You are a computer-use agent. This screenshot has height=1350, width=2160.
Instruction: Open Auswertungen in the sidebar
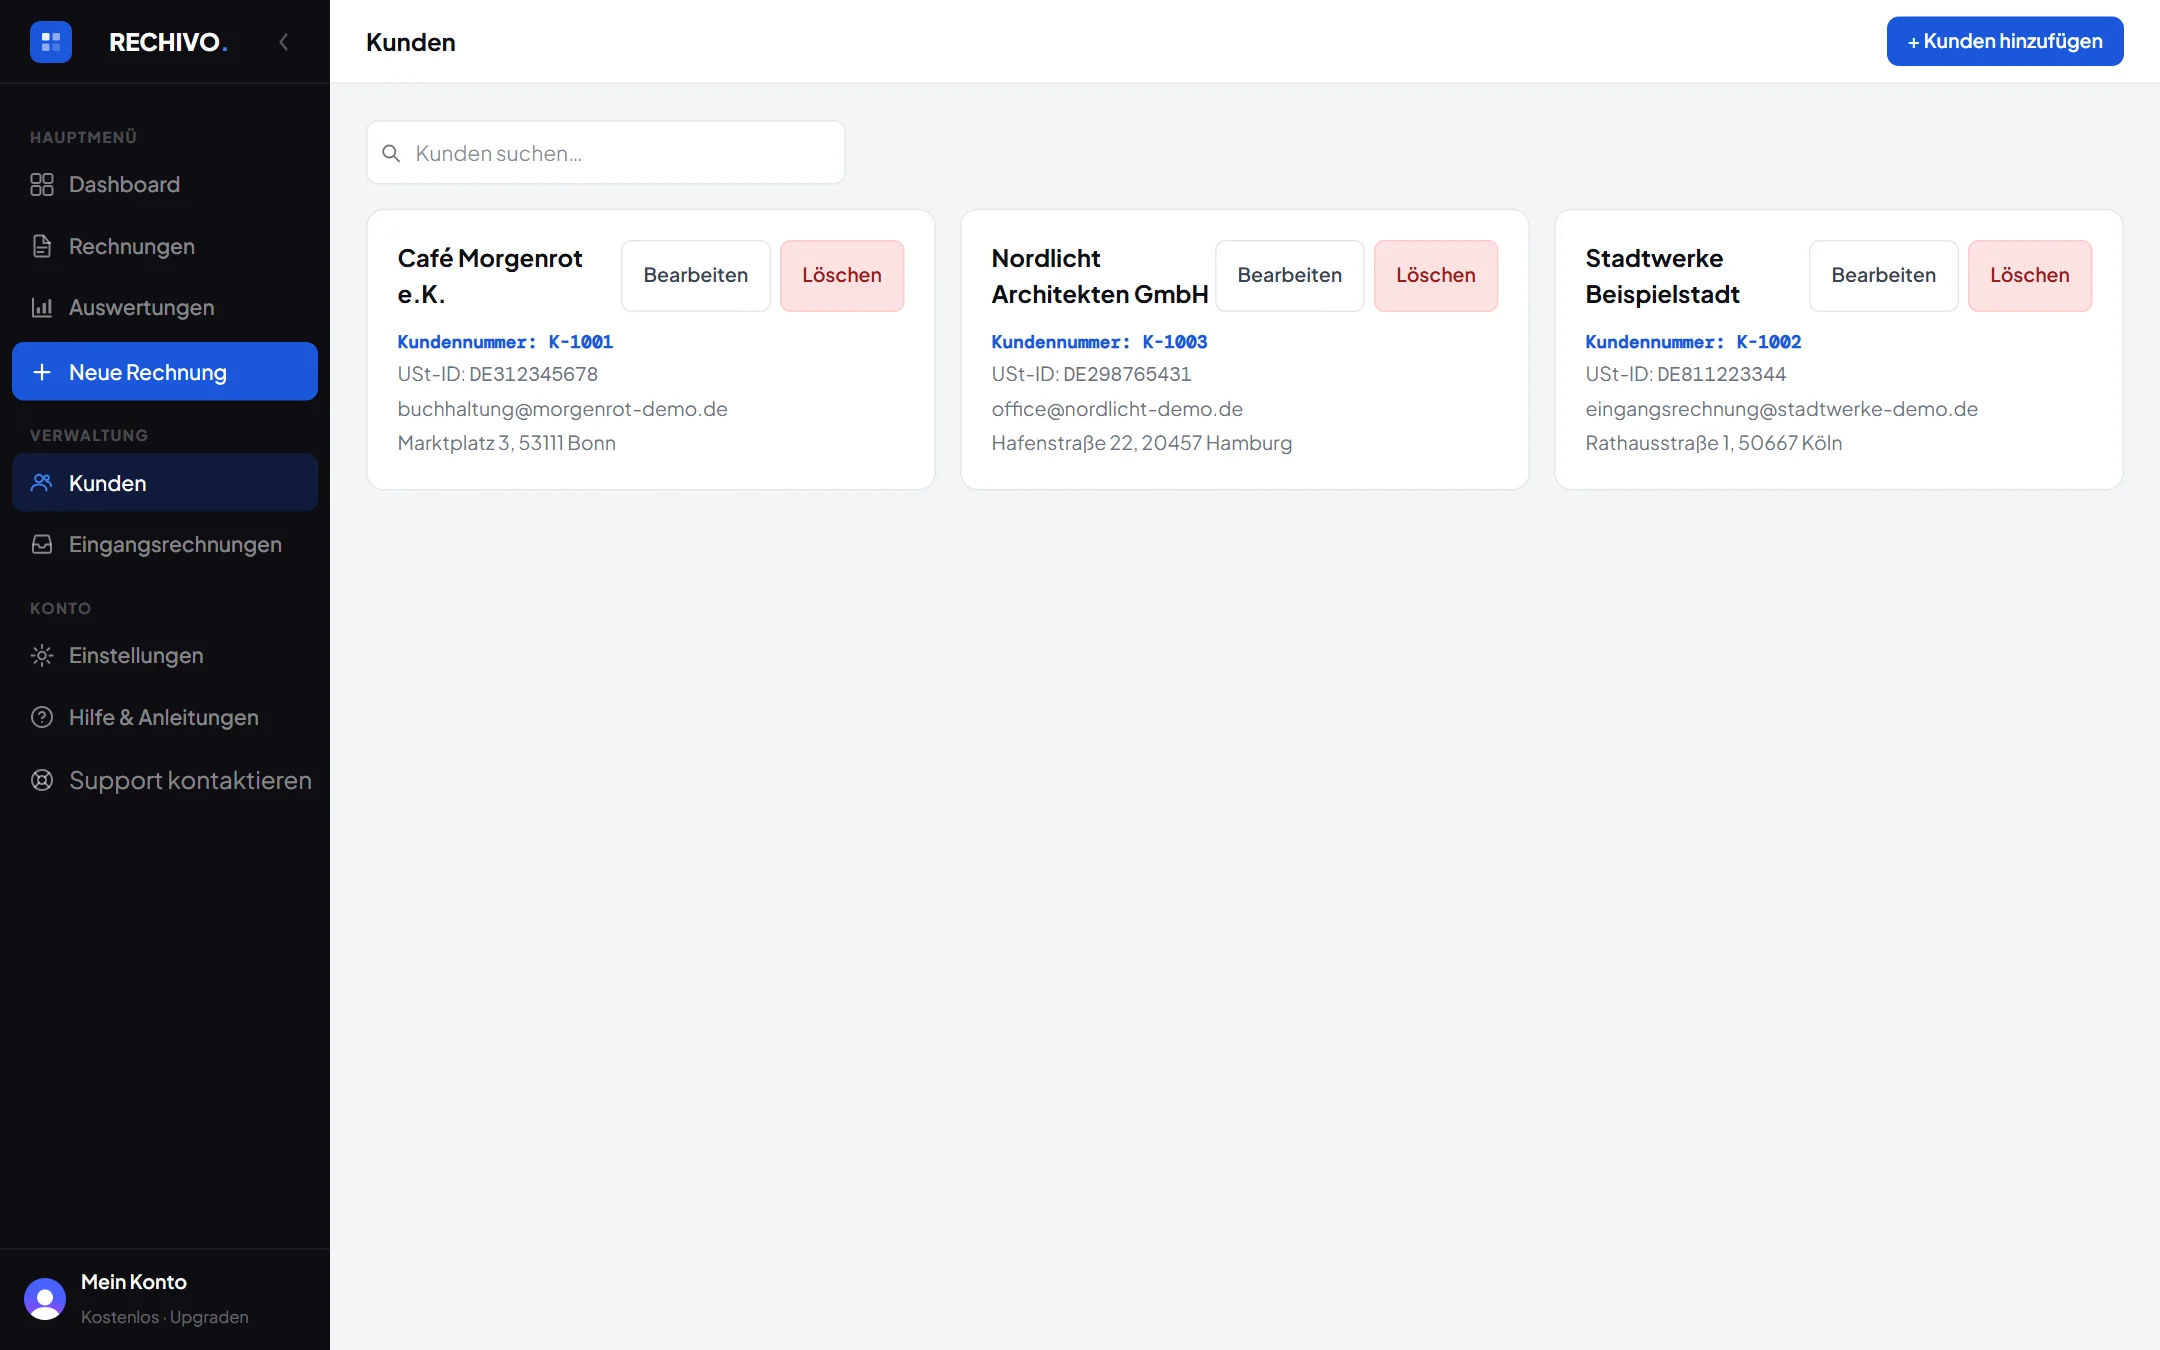pos(165,308)
